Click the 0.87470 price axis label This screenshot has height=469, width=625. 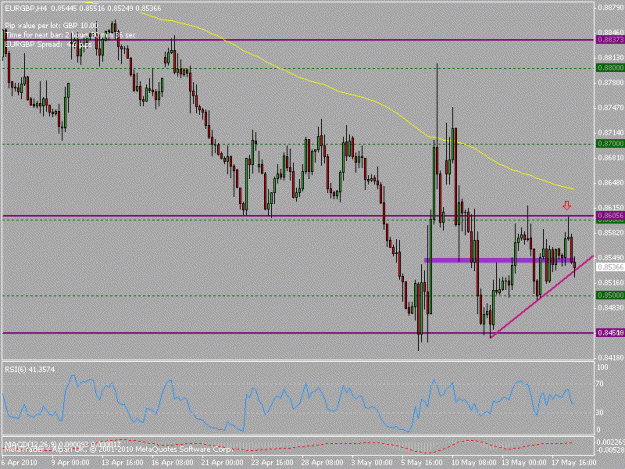(x=611, y=108)
